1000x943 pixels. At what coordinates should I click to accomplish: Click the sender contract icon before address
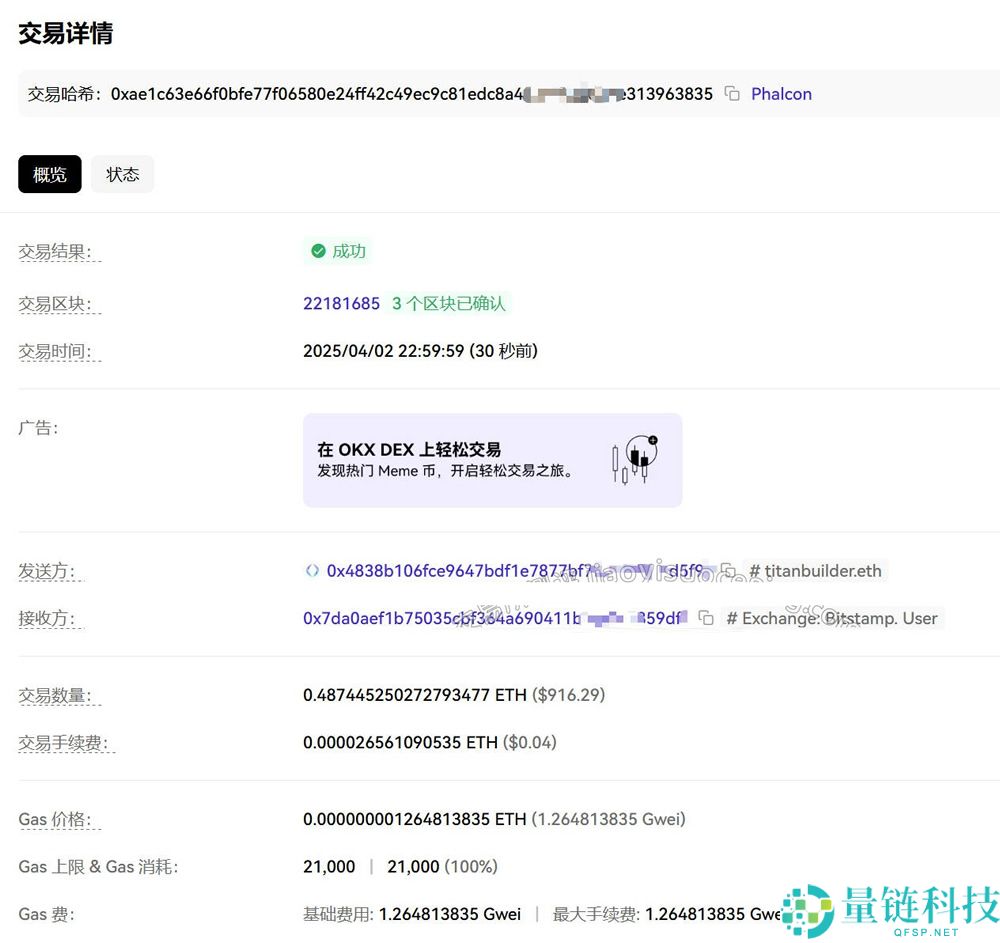(312, 571)
